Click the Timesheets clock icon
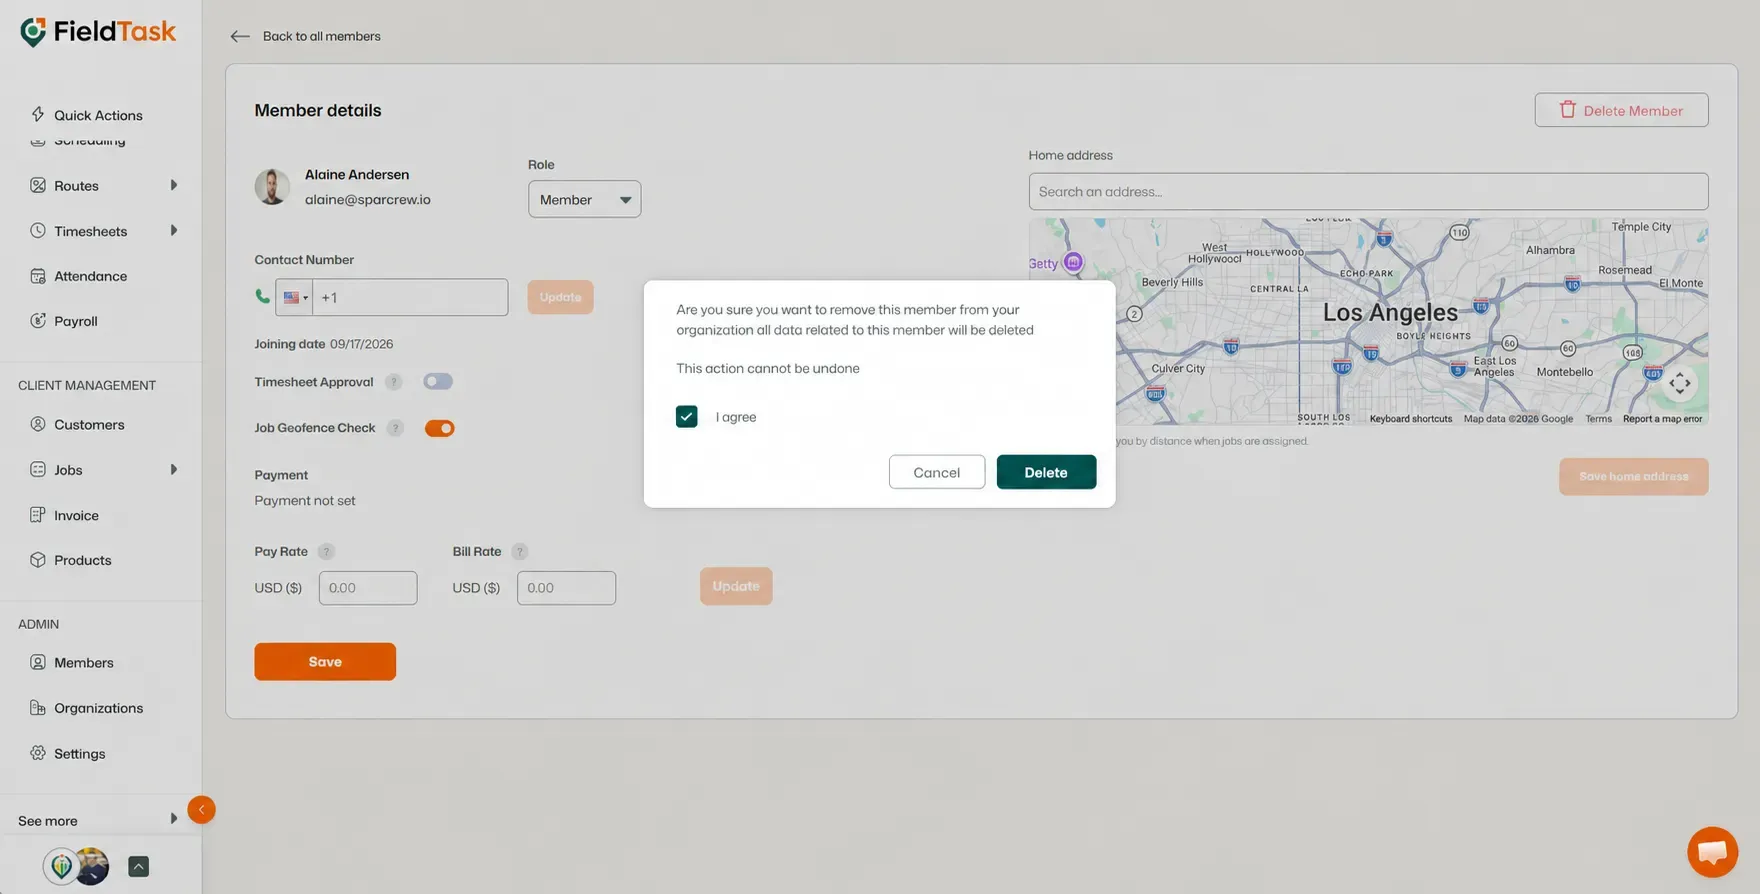 [38, 230]
